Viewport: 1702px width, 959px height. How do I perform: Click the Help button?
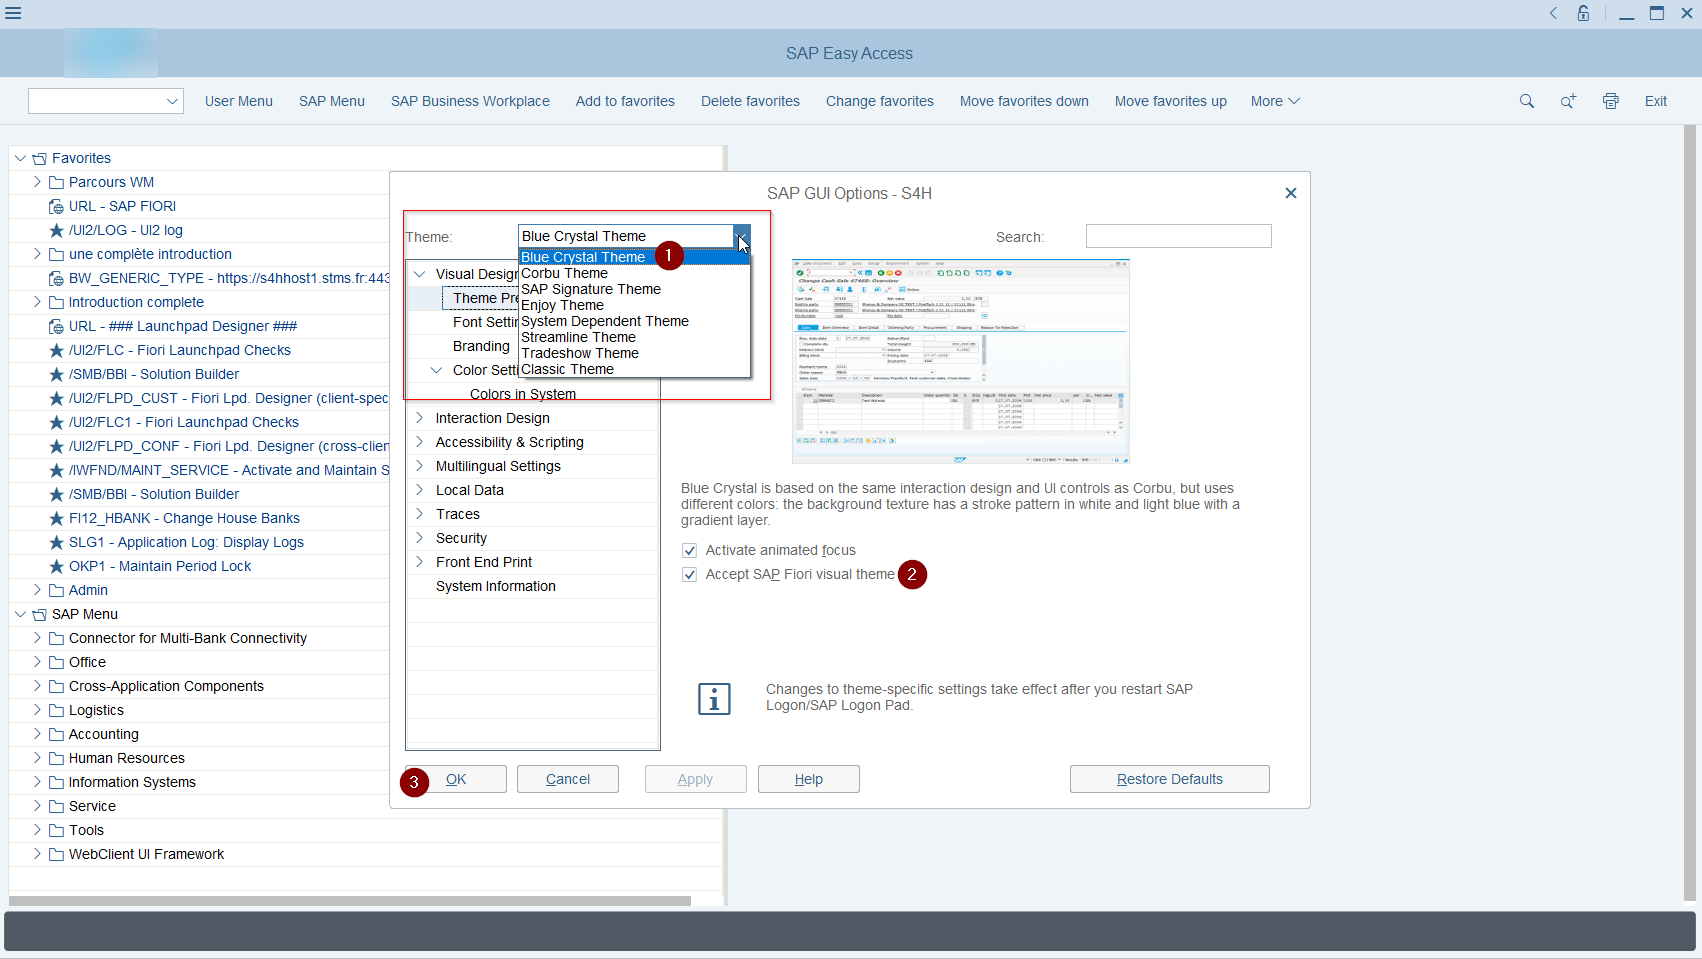[809, 779]
